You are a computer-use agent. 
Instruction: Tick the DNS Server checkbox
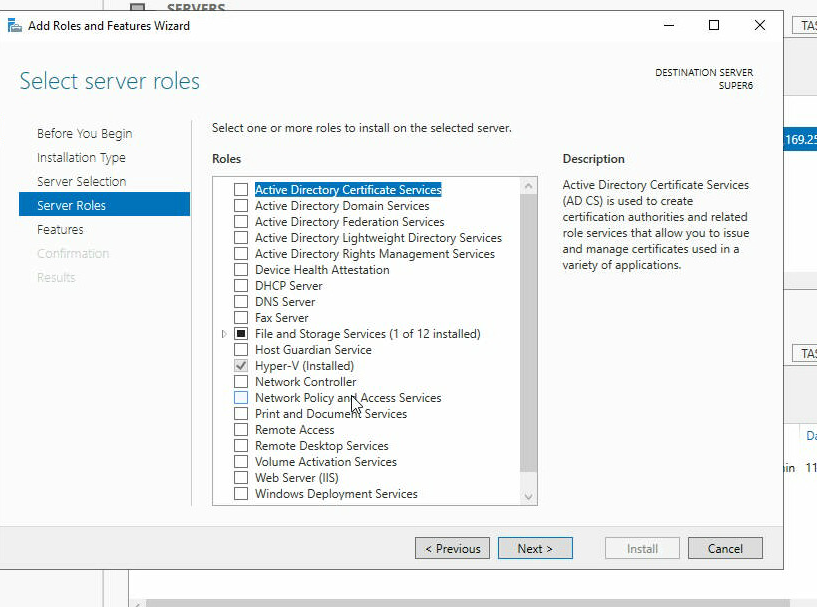coord(240,302)
